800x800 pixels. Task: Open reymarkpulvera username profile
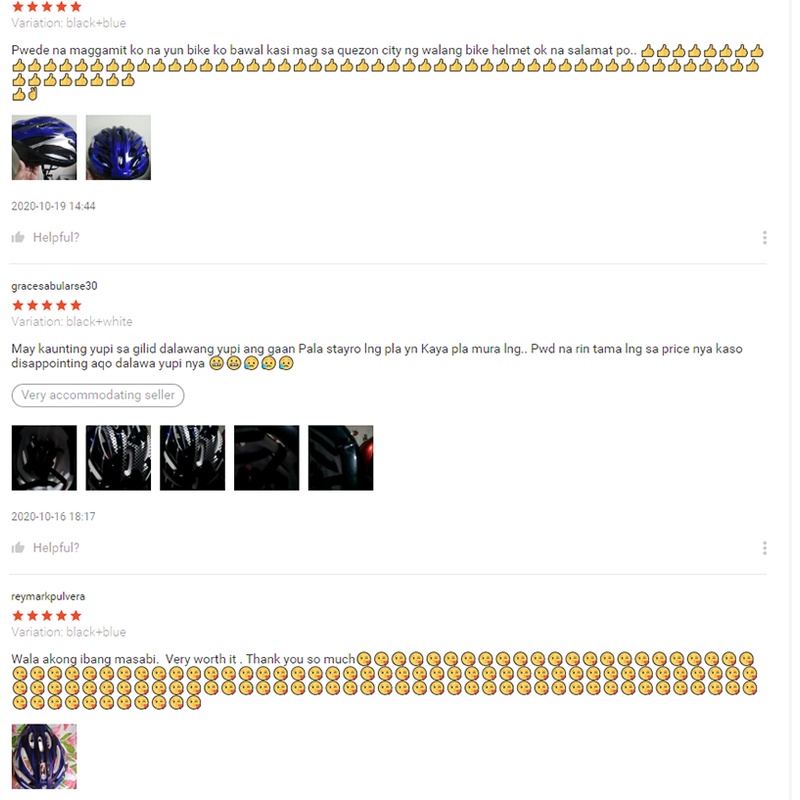[48, 596]
